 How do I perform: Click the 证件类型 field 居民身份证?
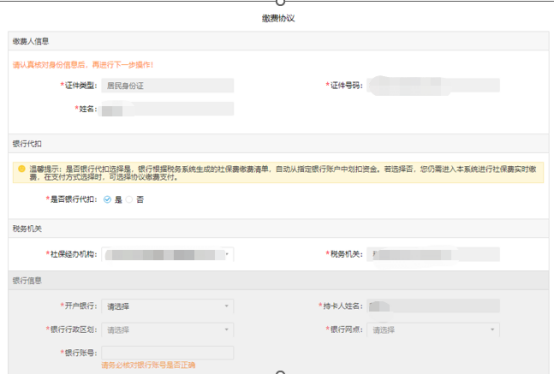(x=167, y=85)
